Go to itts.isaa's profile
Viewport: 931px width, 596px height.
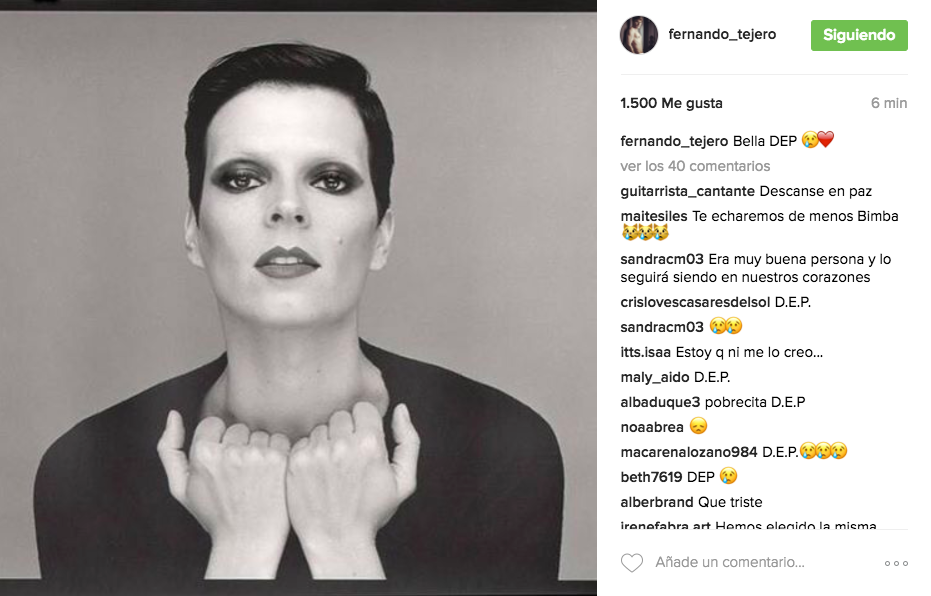[645, 352]
